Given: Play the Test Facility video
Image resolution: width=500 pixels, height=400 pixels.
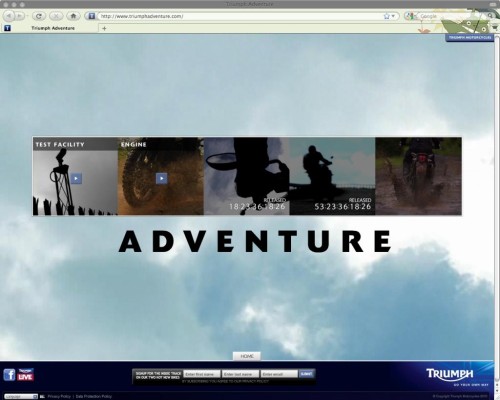Looking at the screenshot, I should (x=76, y=178).
